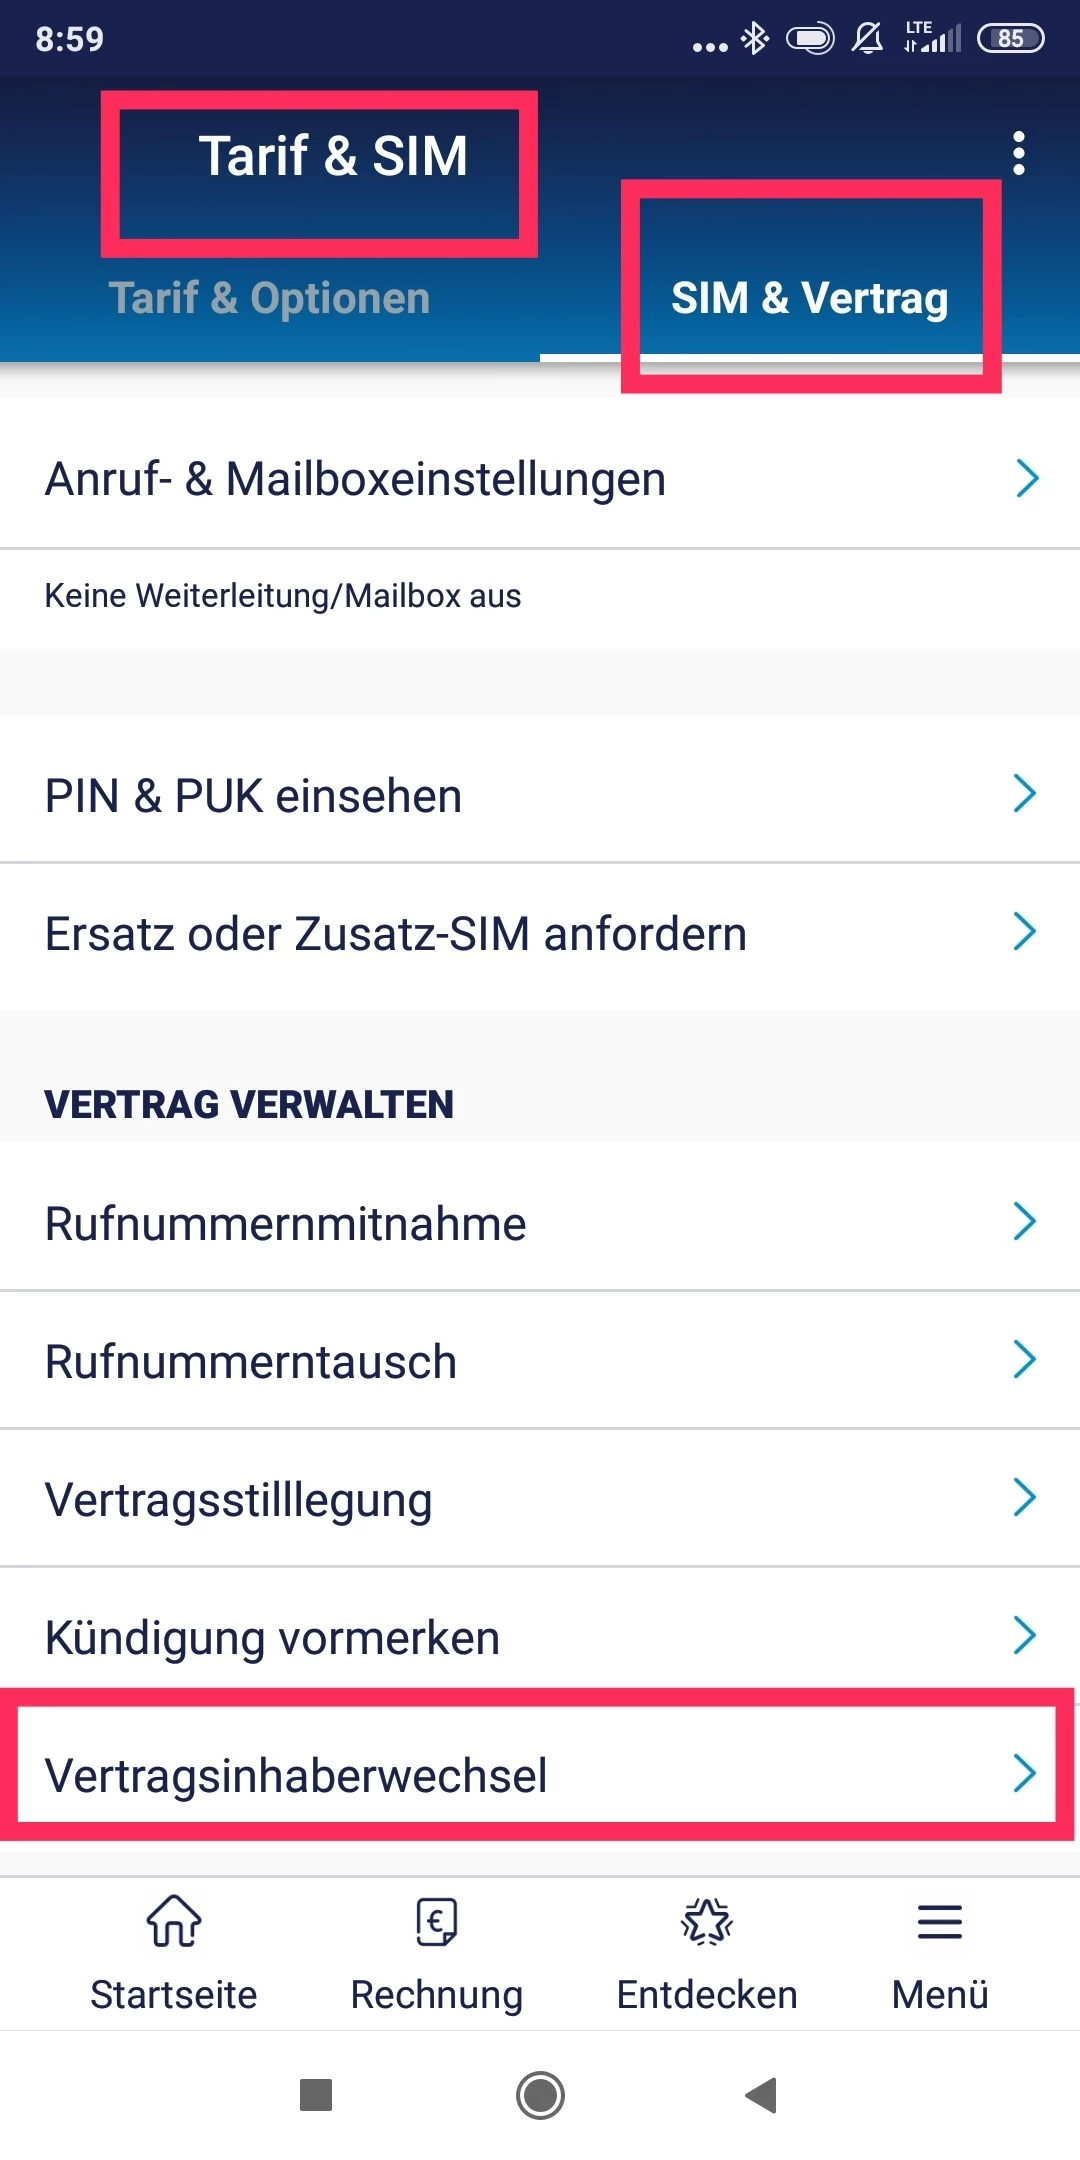This screenshot has height=2160, width=1080.
Task: Open the three-dot overflow menu
Action: coord(1018,154)
